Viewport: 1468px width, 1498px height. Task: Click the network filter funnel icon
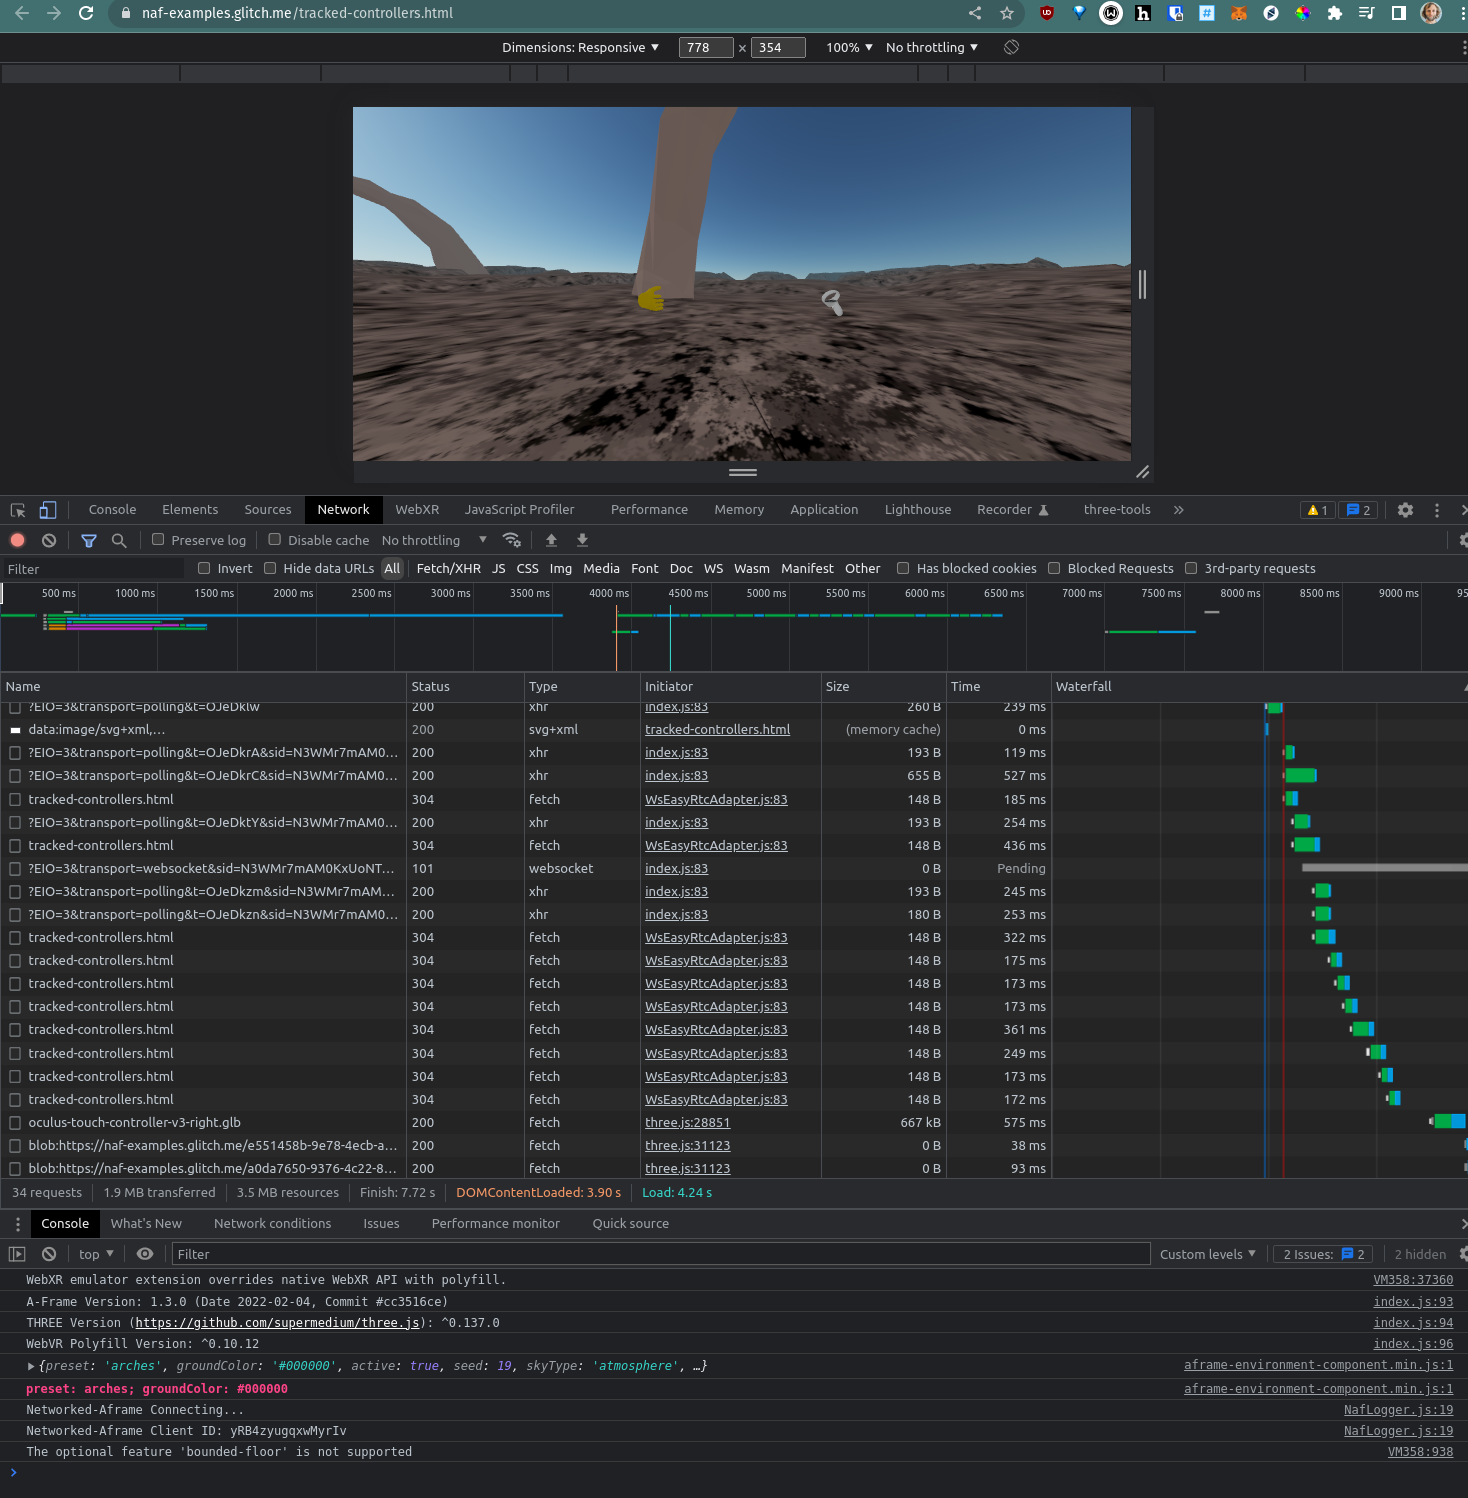(89, 540)
